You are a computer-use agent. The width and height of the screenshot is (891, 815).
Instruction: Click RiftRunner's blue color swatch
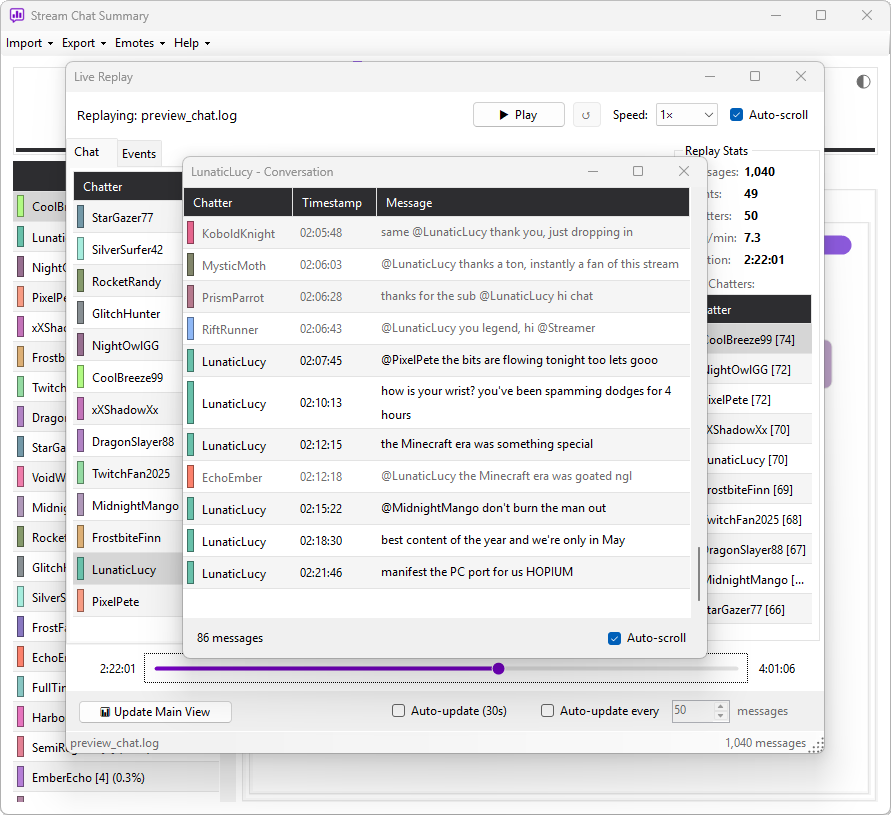[x=191, y=329]
